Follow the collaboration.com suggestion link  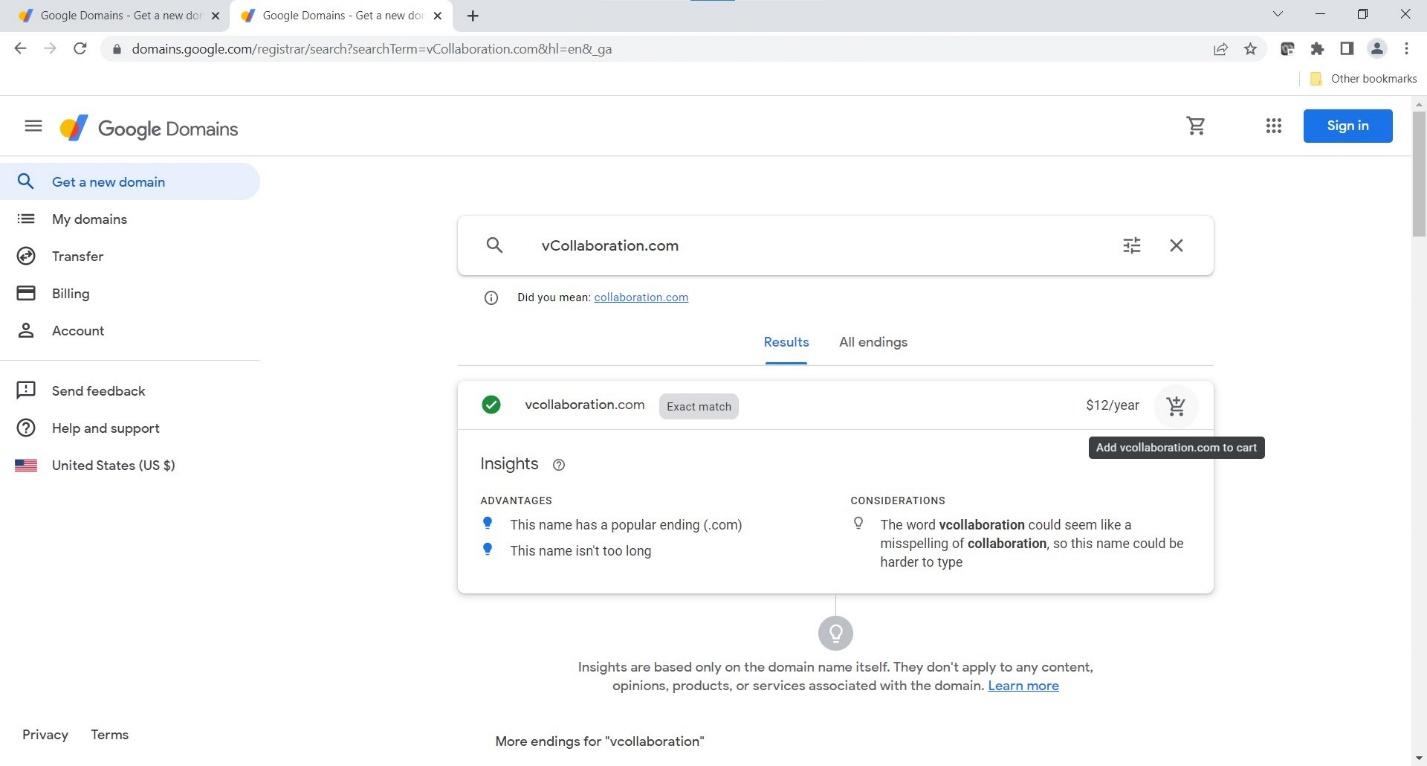(x=641, y=297)
